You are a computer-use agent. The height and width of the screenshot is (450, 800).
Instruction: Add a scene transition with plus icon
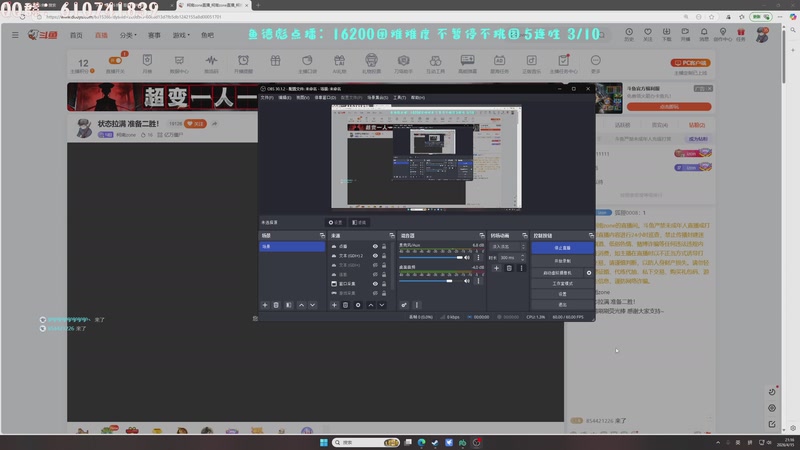click(x=496, y=268)
